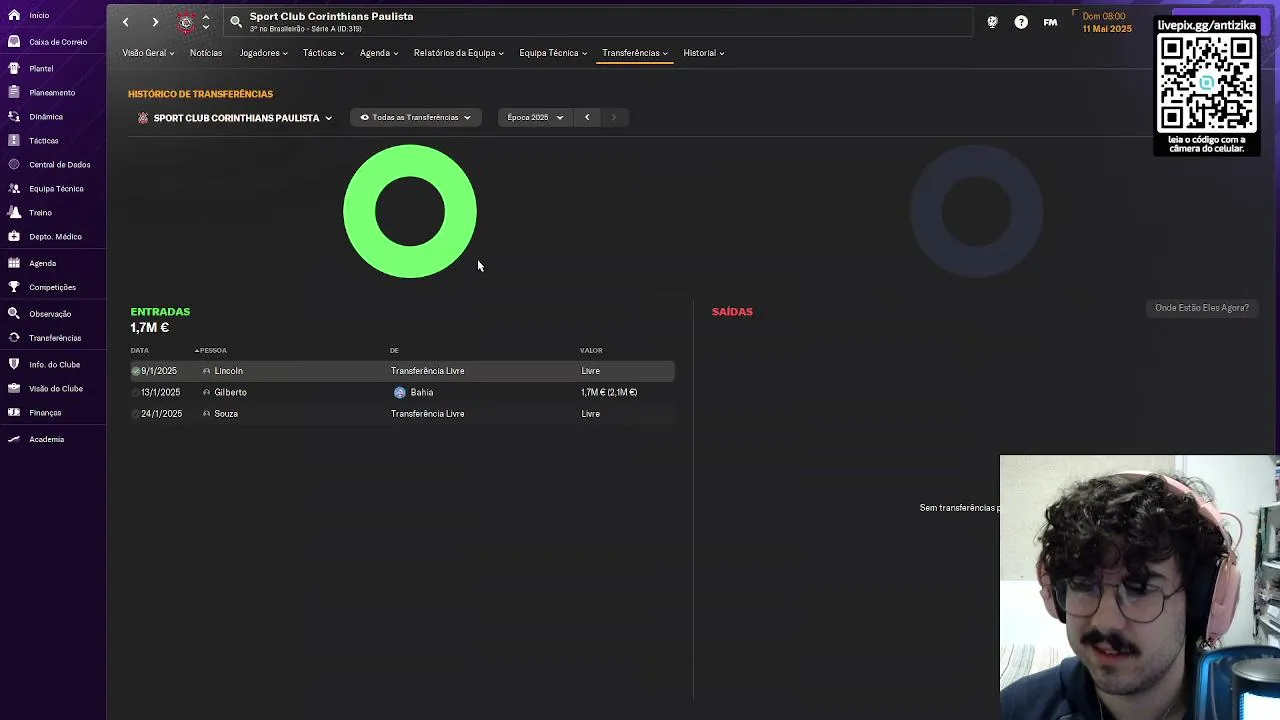Expand the Relatórios da Equipa menu

459,53
